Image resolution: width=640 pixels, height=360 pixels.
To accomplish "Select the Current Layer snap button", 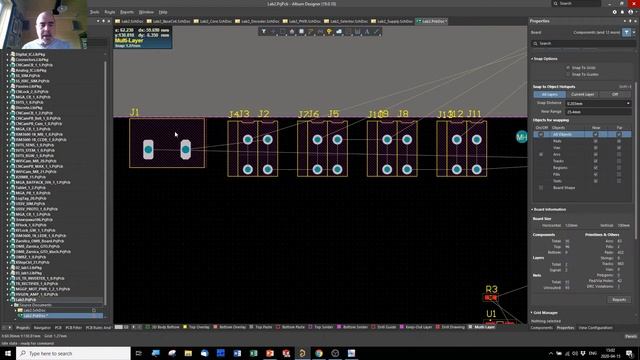I will [582, 94].
